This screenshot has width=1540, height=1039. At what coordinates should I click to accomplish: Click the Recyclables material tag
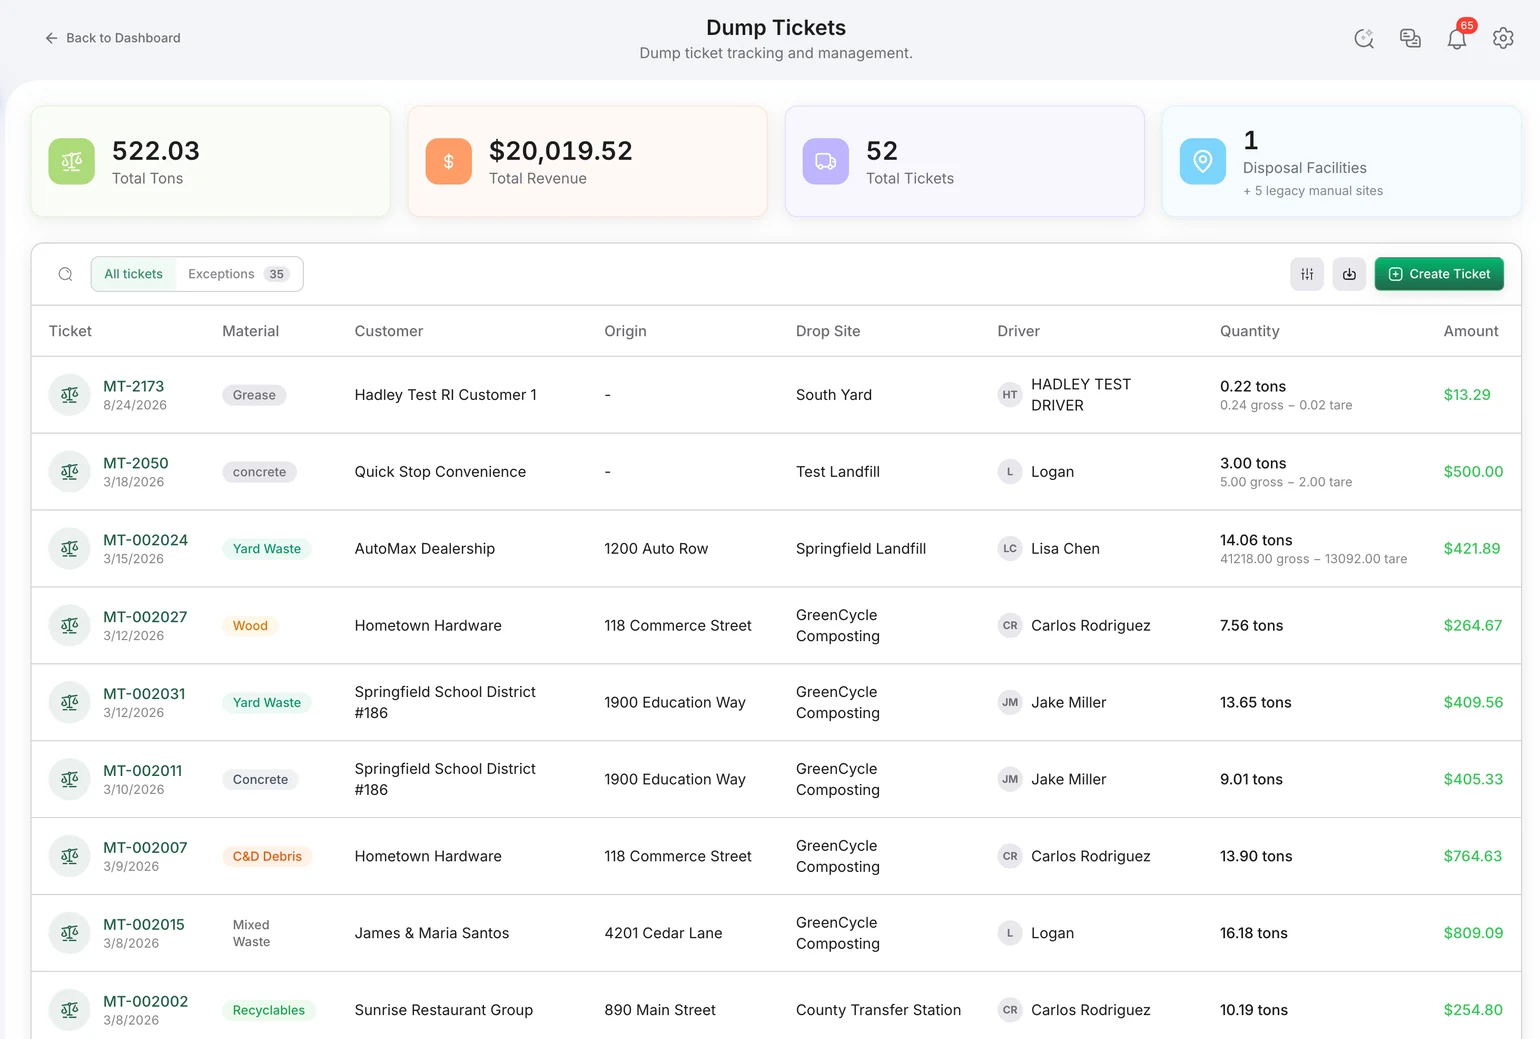[x=269, y=1010]
